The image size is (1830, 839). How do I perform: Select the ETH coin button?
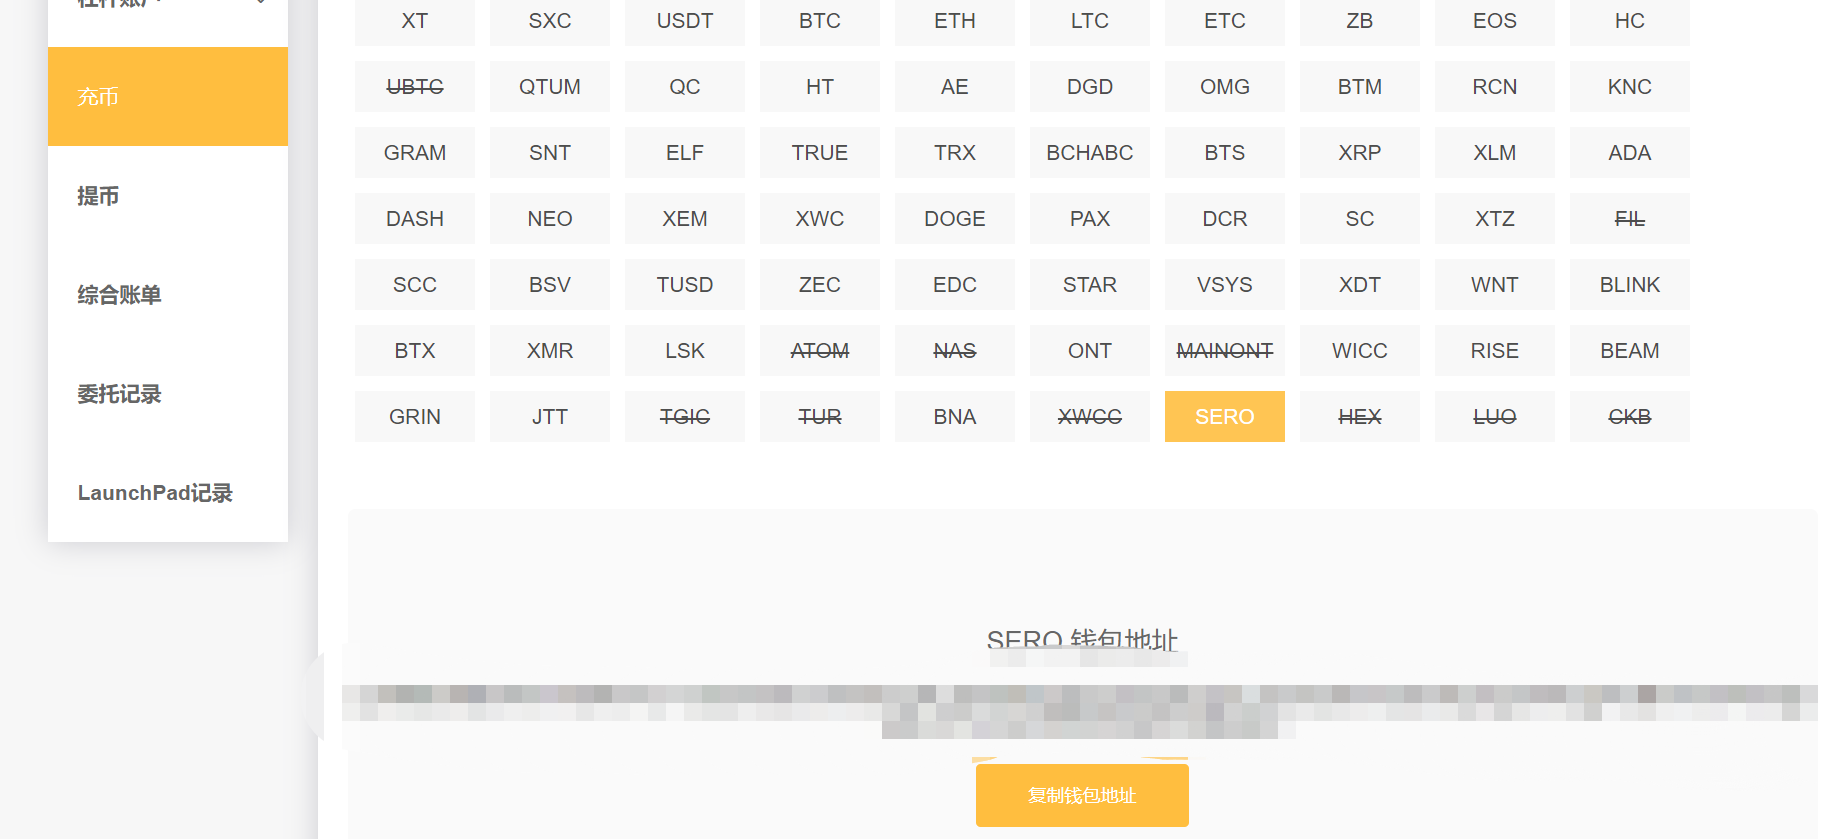(x=955, y=21)
